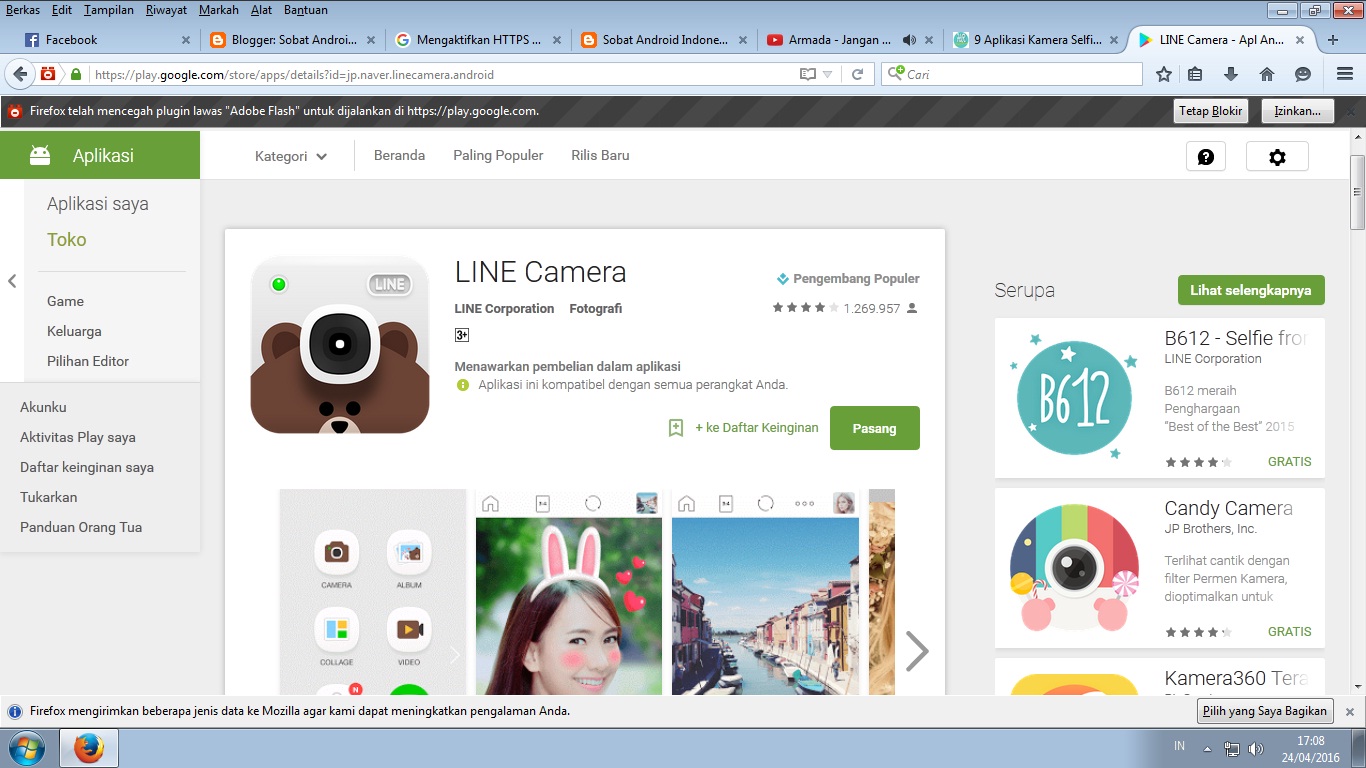Click the next screenshots arrow
The image size is (1366, 768).
(x=916, y=651)
